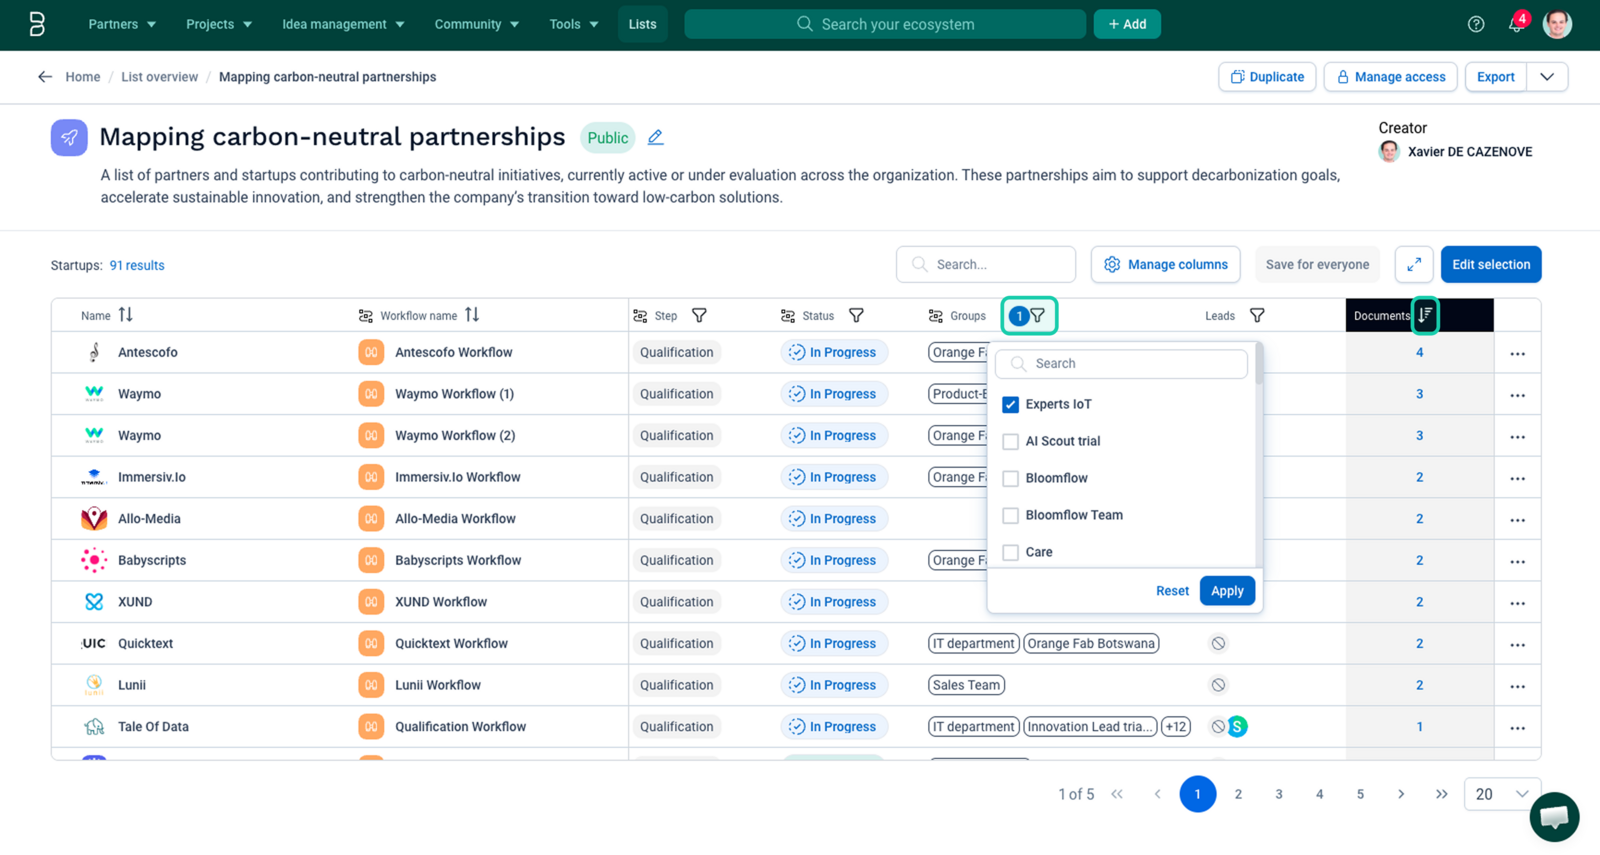Screen dimensions: 1600x855
Task: Click the Duplicate button
Action: click(x=1267, y=77)
